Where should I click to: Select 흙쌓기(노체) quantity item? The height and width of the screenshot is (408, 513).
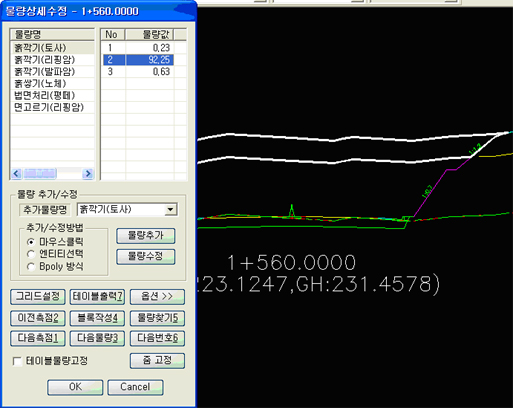coord(52,84)
